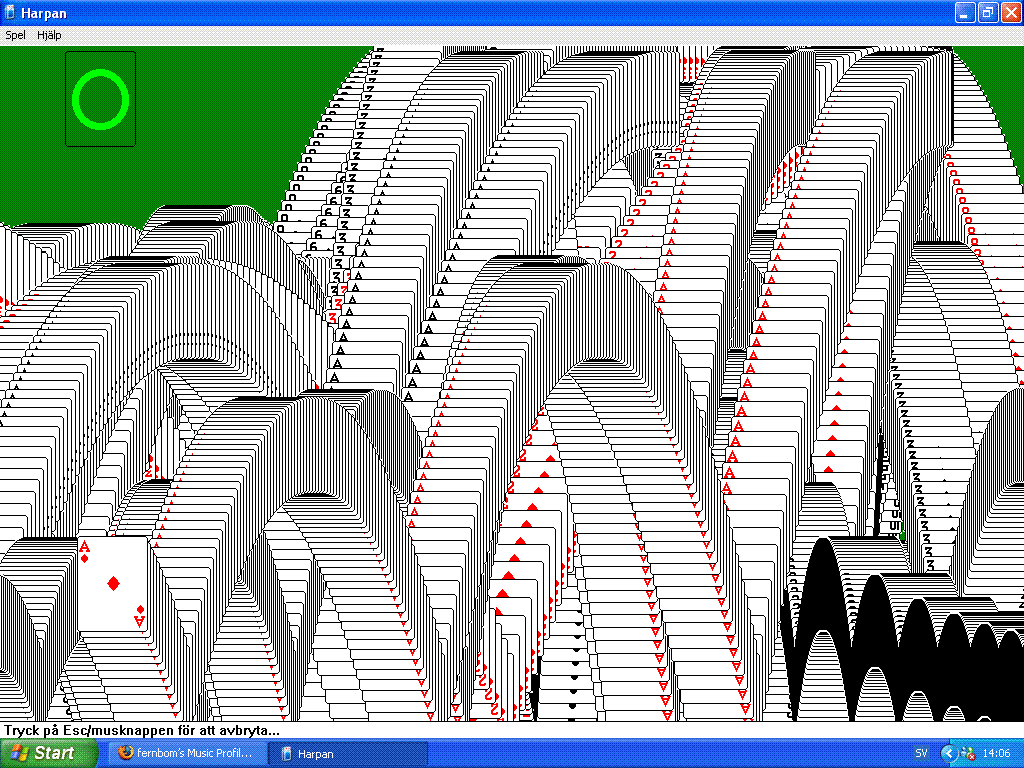Click the empty deck slot with green circle
1024x768 pixels.
(101, 99)
